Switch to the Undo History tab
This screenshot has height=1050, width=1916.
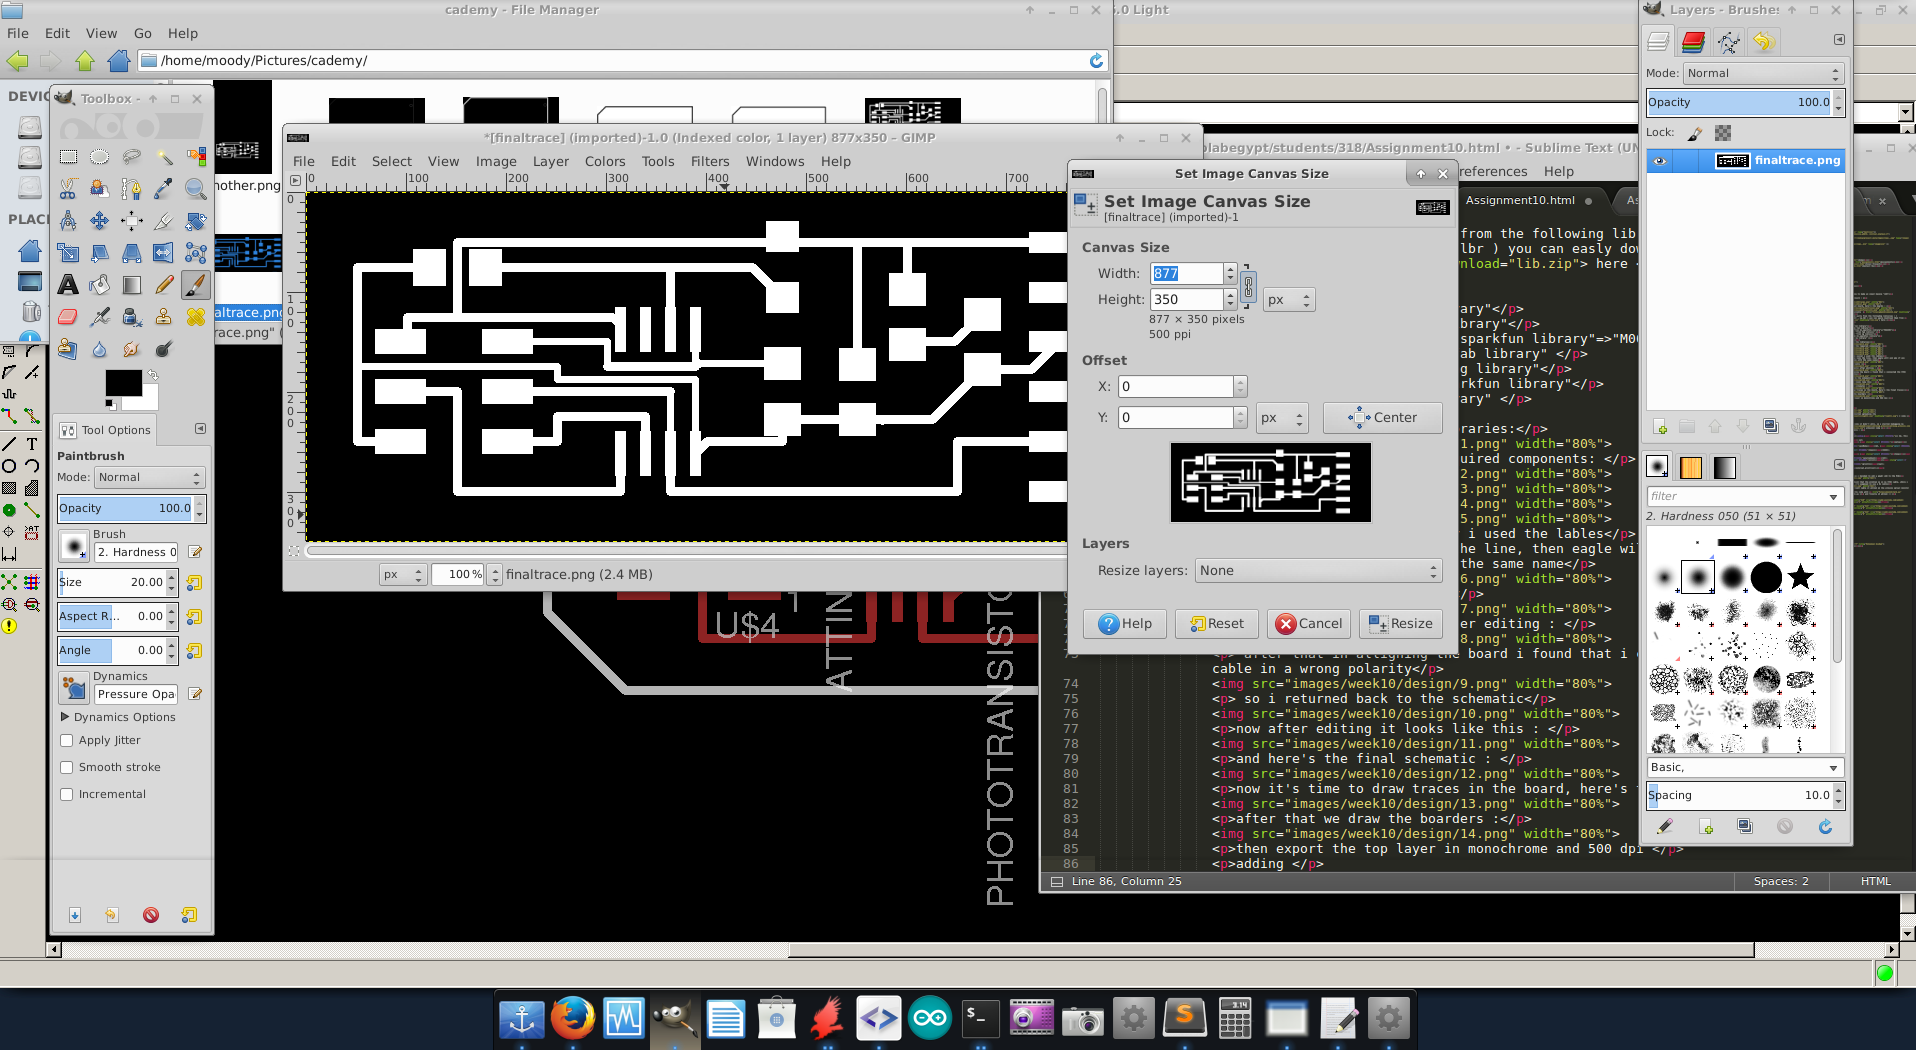1763,42
